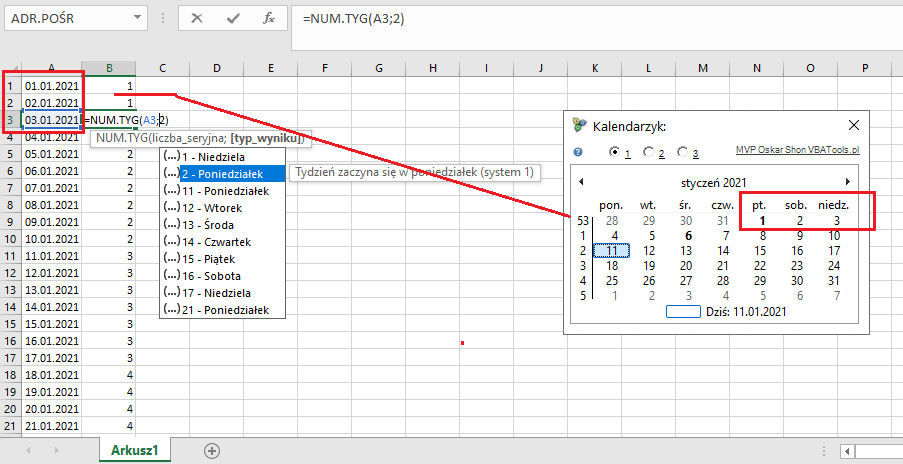Select option 2 - Poniedziałek

(x=222, y=174)
